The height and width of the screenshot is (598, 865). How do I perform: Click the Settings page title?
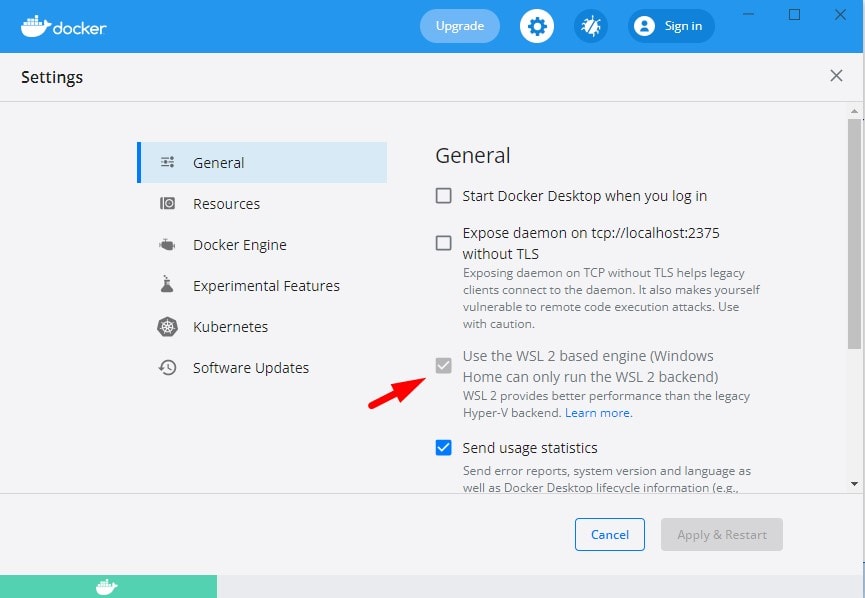point(52,77)
